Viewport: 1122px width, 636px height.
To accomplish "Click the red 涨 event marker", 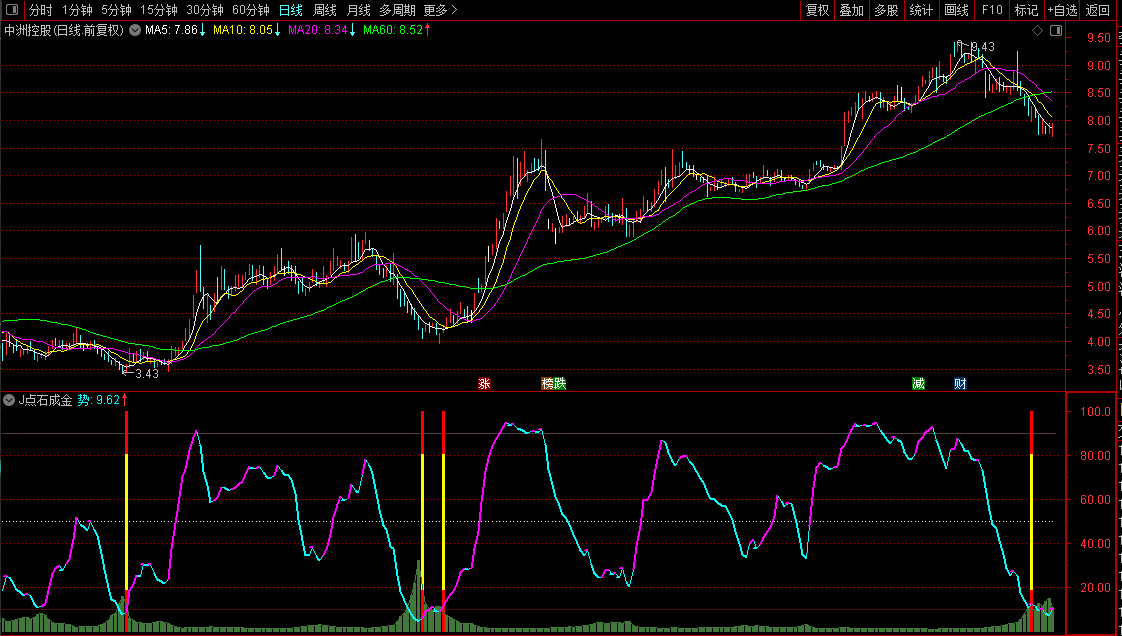I will pos(485,383).
